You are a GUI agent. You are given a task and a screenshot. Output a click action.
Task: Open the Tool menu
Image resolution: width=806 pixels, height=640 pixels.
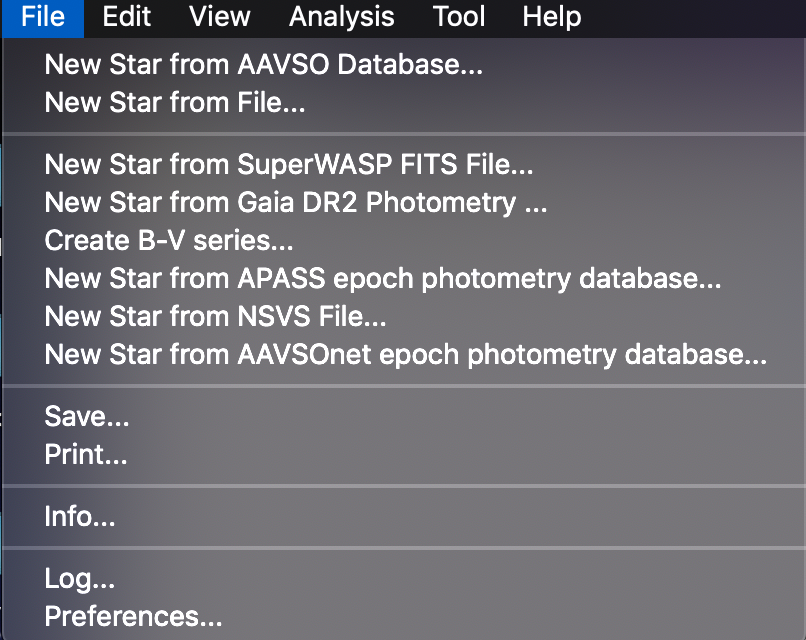[459, 17]
